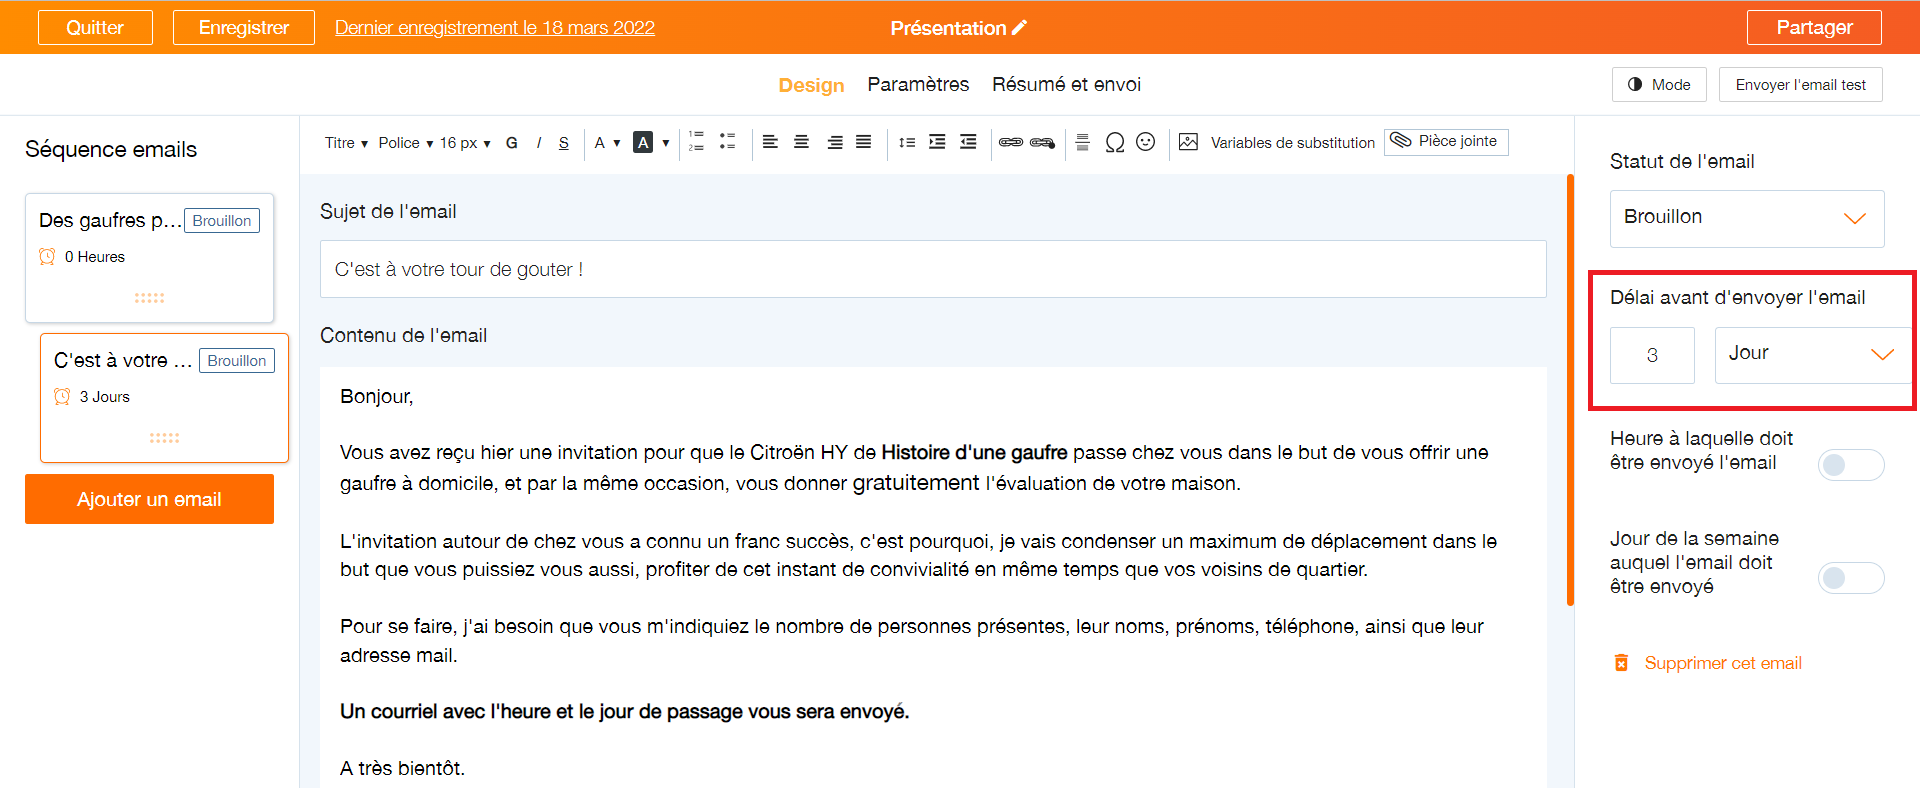Insert a bulleted list
1920x788 pixels.
[727, 141]
